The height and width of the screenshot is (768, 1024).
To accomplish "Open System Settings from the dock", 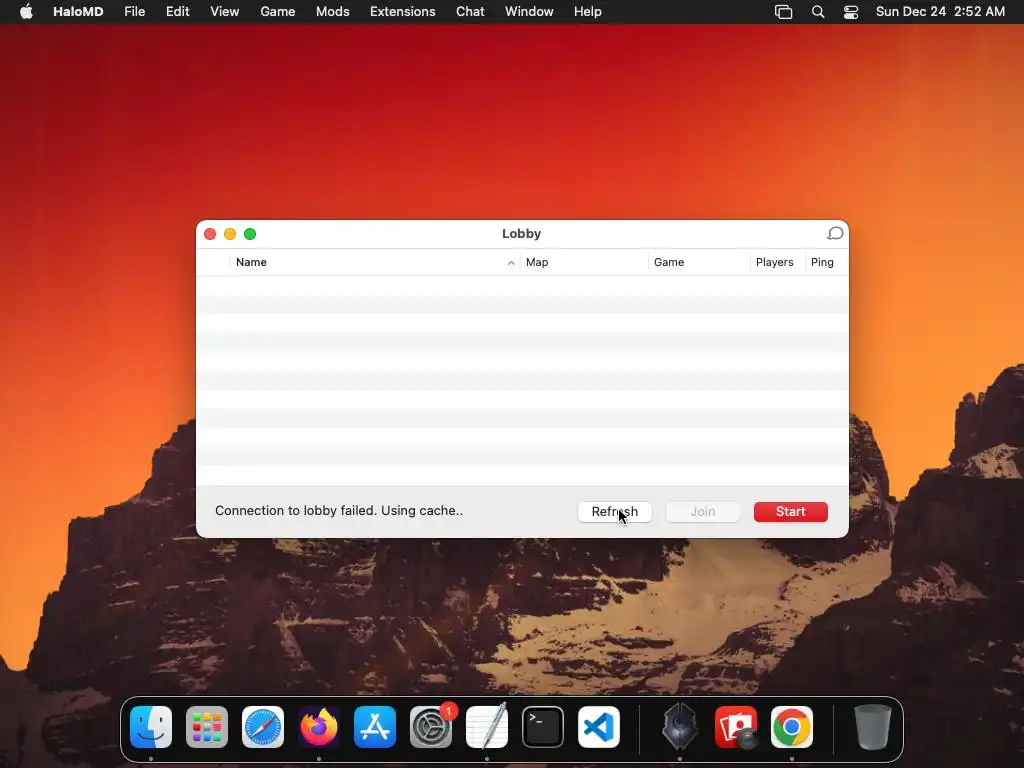I will (x=431, y=727).
